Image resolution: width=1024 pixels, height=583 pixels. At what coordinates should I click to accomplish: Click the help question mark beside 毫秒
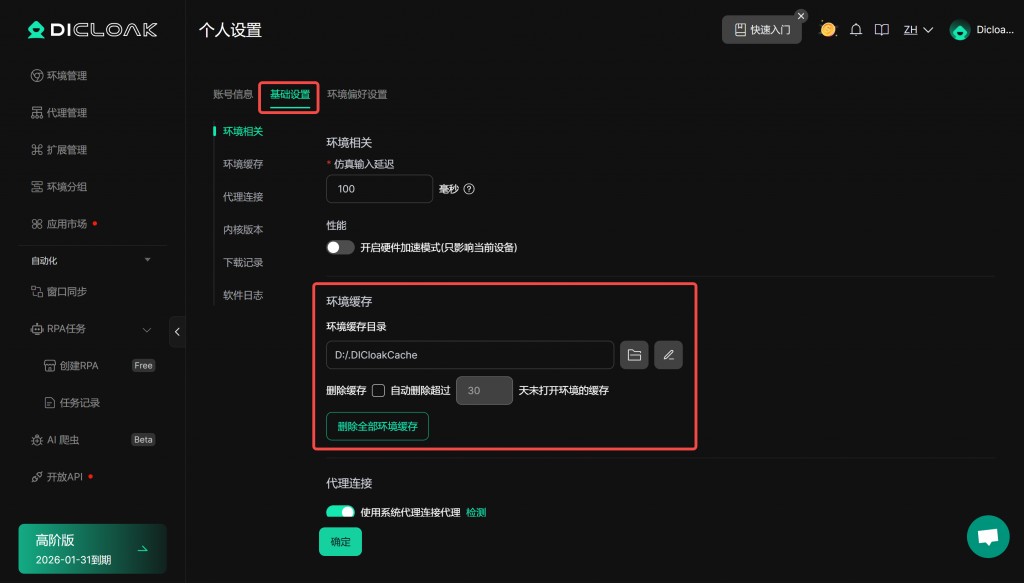(469, 189)
